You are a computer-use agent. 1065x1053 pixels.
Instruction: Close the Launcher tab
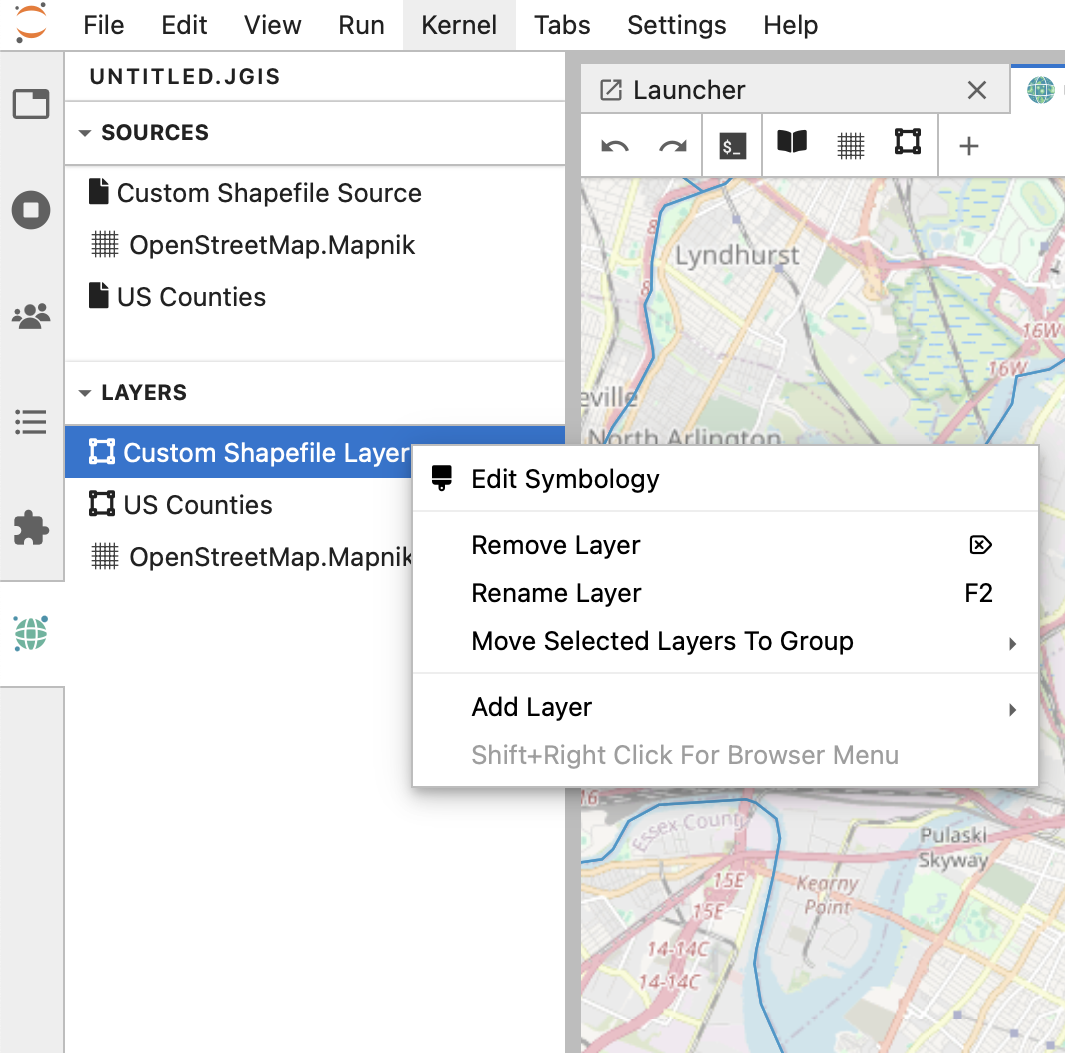(x=977, y=90)
